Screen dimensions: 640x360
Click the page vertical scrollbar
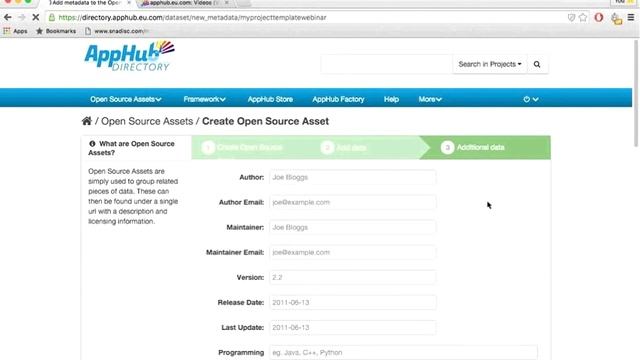click(636, 94)
